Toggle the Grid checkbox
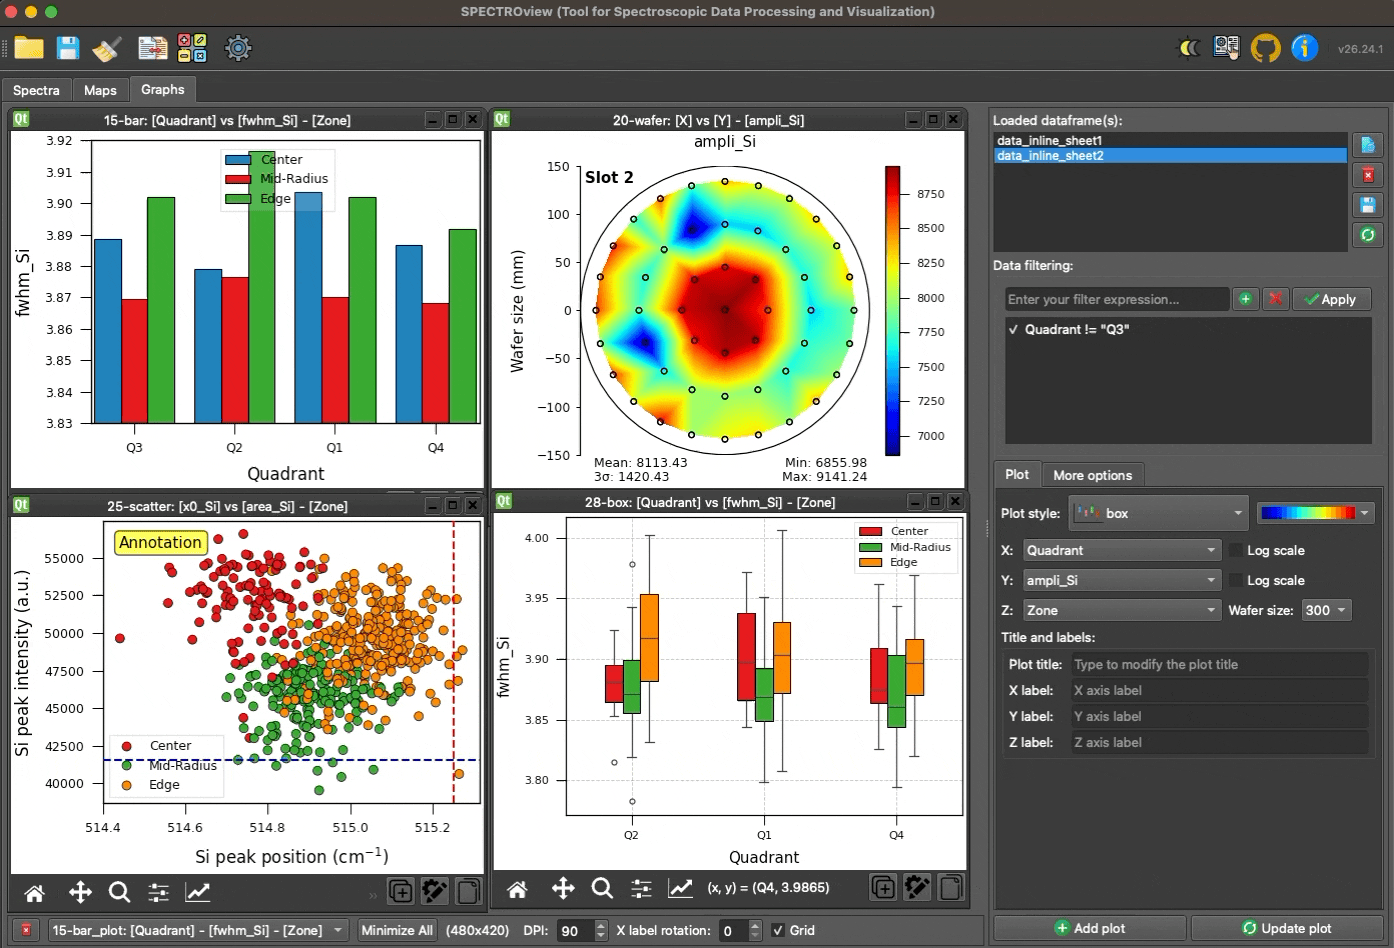Screen dimensions: 1394x948 click(x=778, y=930)
